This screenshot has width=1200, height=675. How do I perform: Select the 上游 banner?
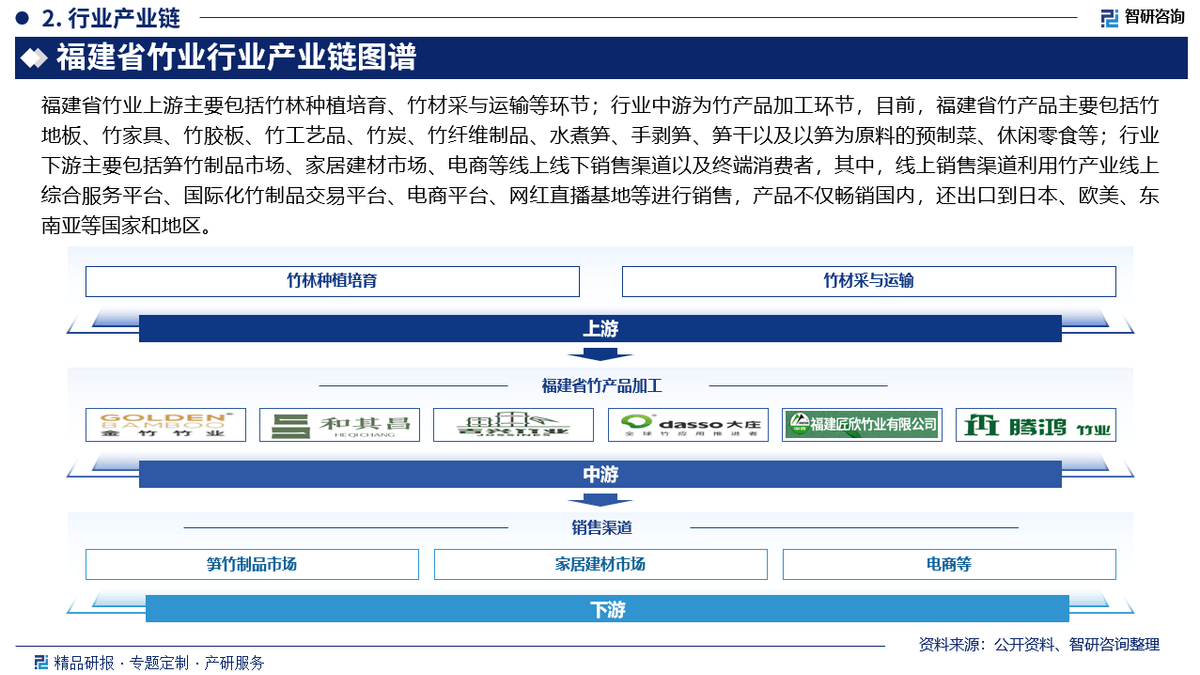(x=600, y=329)
